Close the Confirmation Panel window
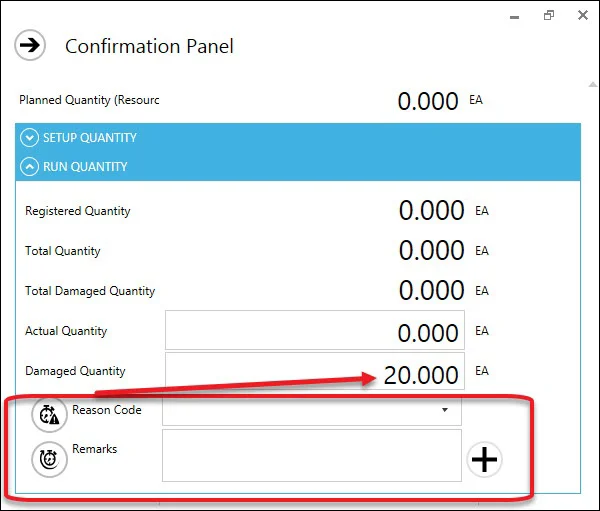The image size is (600, 511). tap(582, 15)
